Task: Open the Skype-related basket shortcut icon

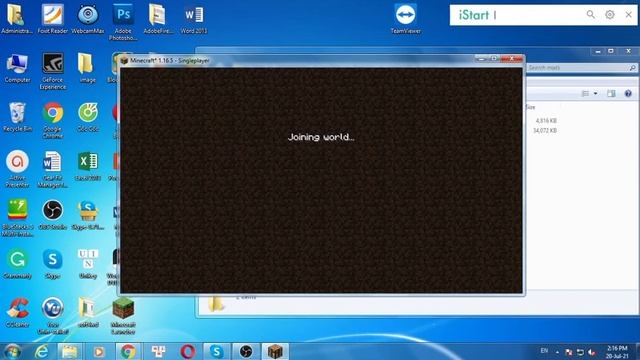Action: [x=88, y=215]
